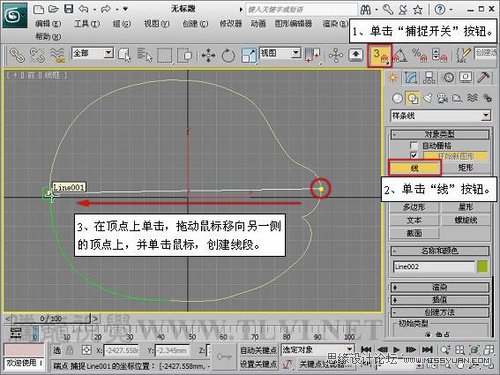Switch to the Hierarchy panel tab
Viewport: 500px width, 375px height.
429,78
